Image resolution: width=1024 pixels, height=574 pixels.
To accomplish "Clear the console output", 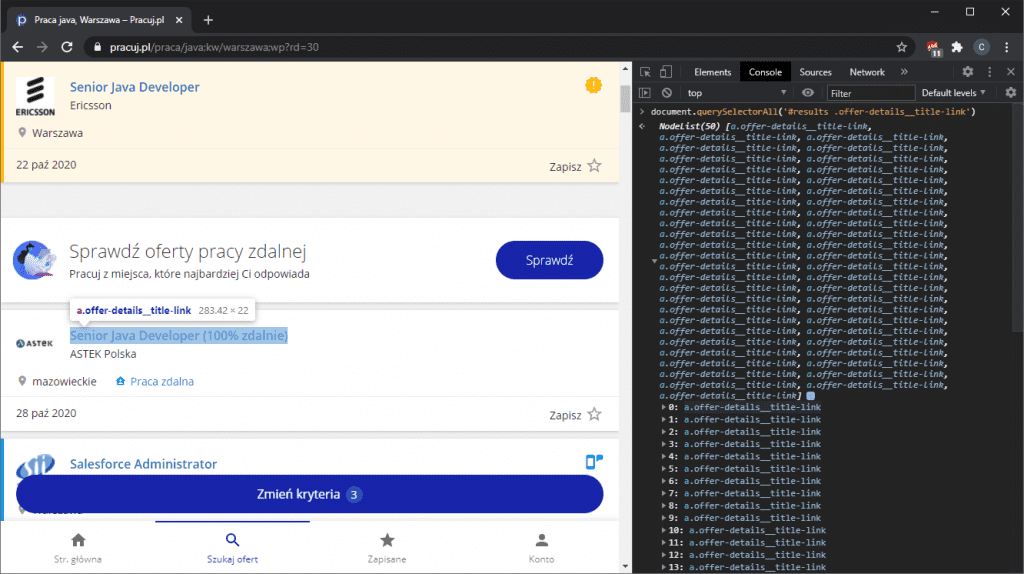I will tap(666, 93).
